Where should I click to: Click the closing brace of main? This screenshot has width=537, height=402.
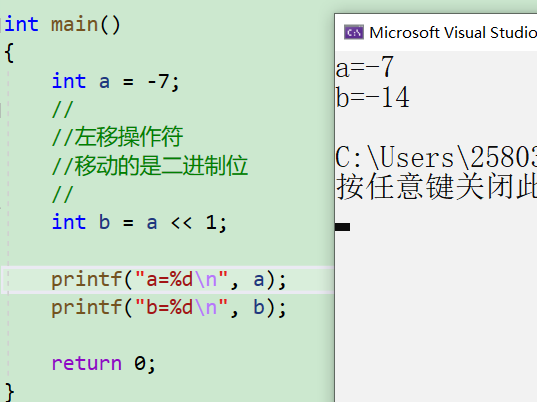pos(9,392)
